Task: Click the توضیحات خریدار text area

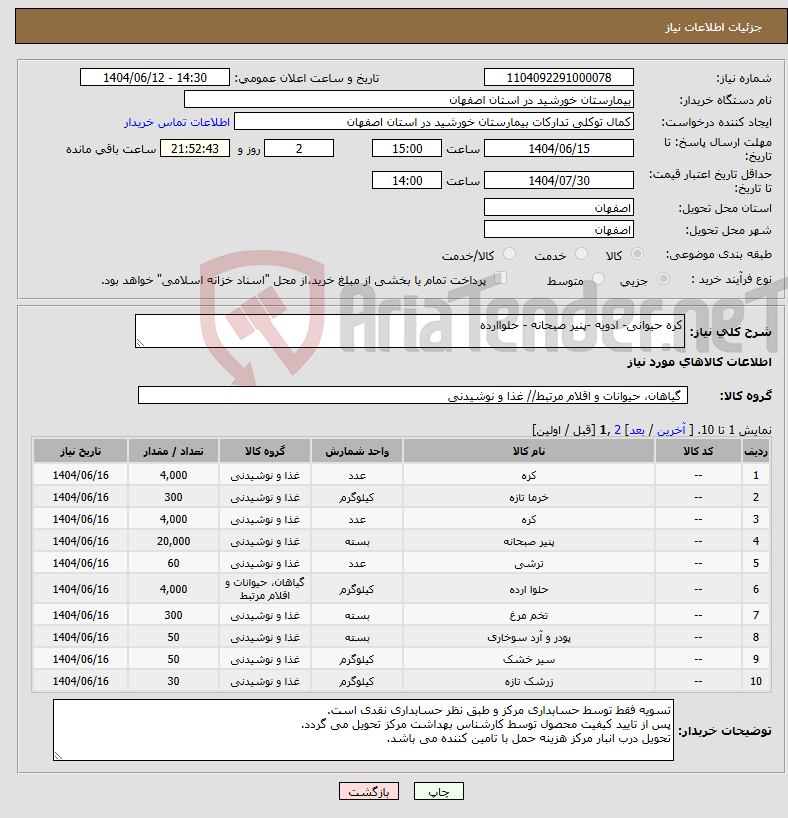Action: tap(363, 730)
